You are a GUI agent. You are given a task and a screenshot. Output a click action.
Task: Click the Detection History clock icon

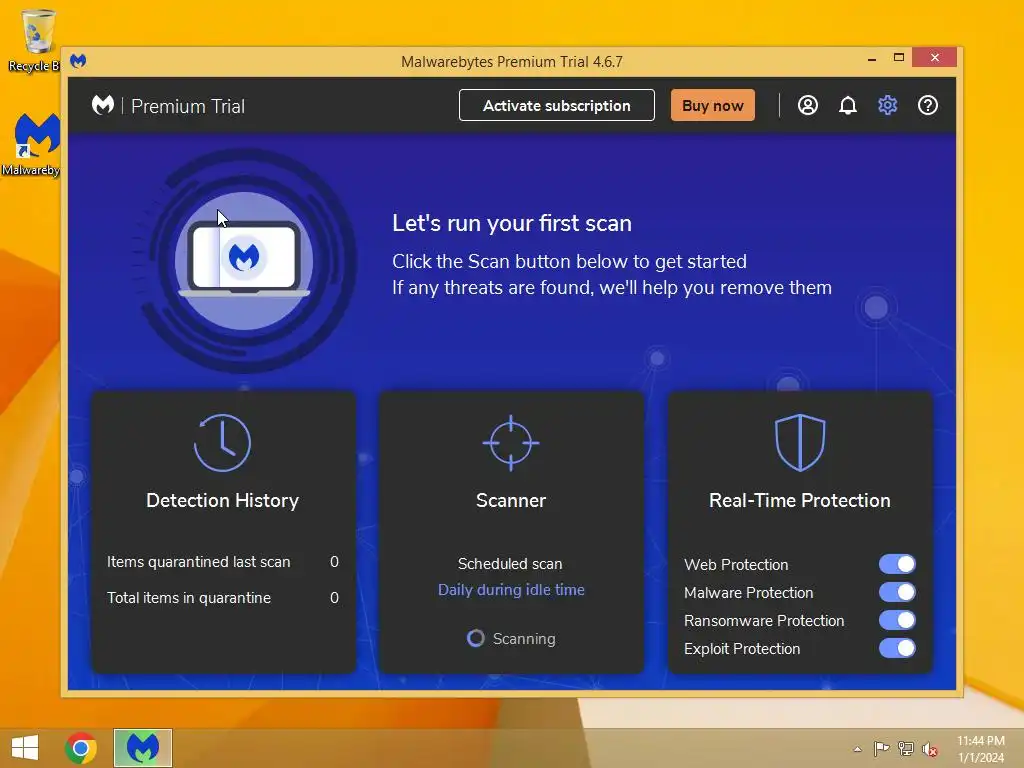[x=222, y=442]
